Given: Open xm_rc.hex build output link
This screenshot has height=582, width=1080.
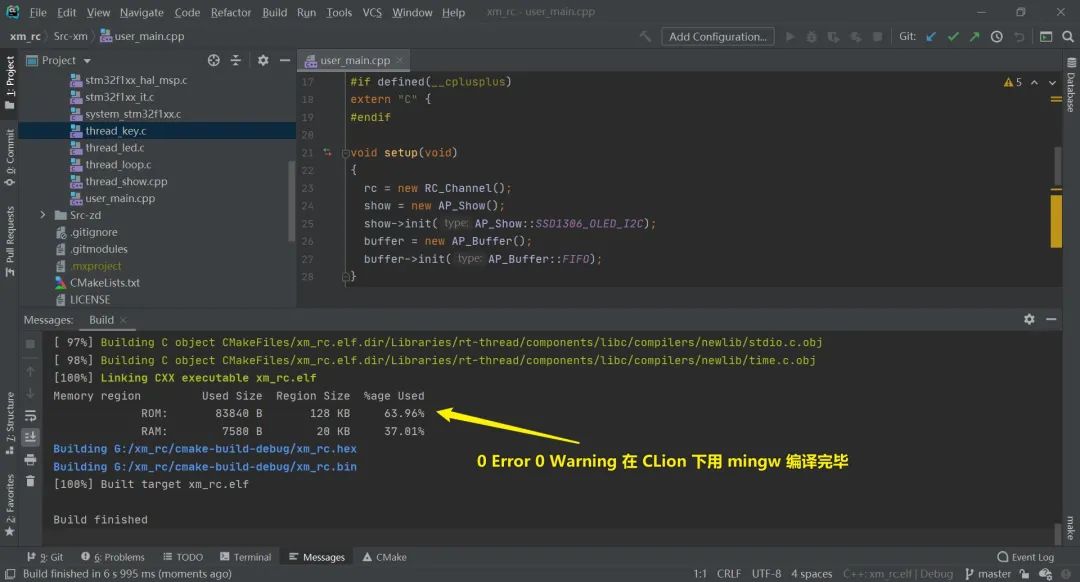Looking at the screenshot, I should click(205, 448).
